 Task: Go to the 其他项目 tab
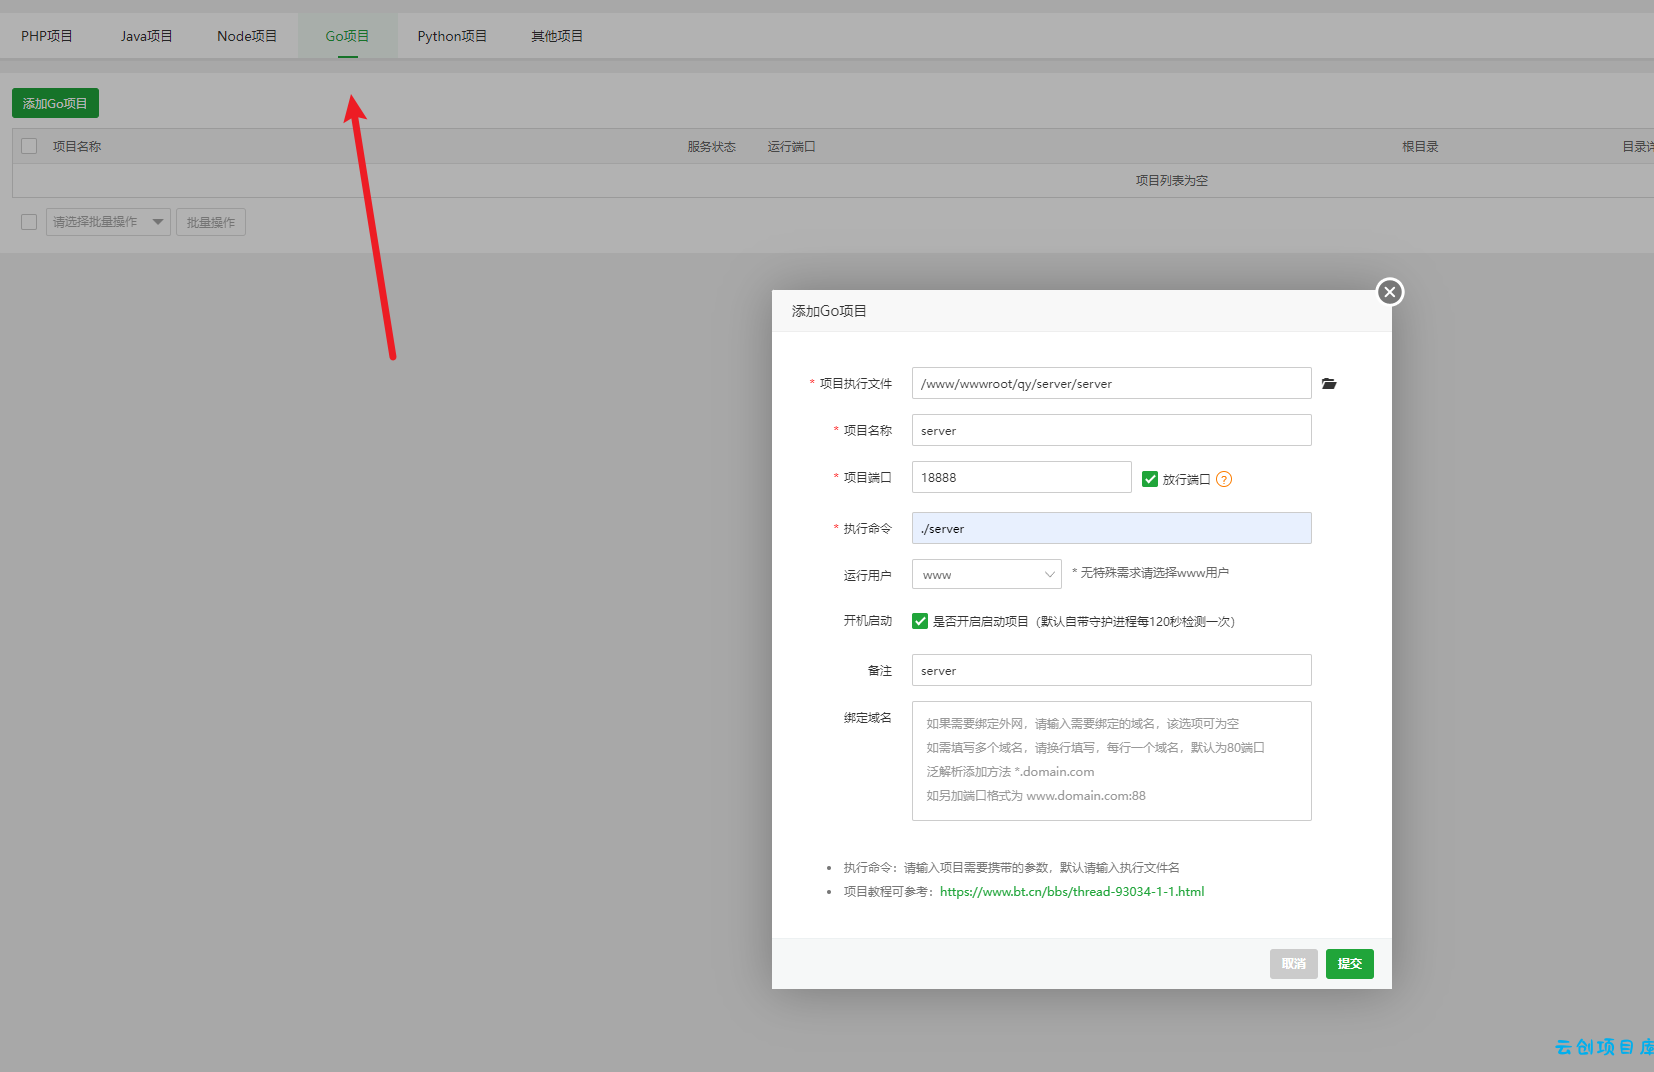pyautogui.click(x=557, y=36)
